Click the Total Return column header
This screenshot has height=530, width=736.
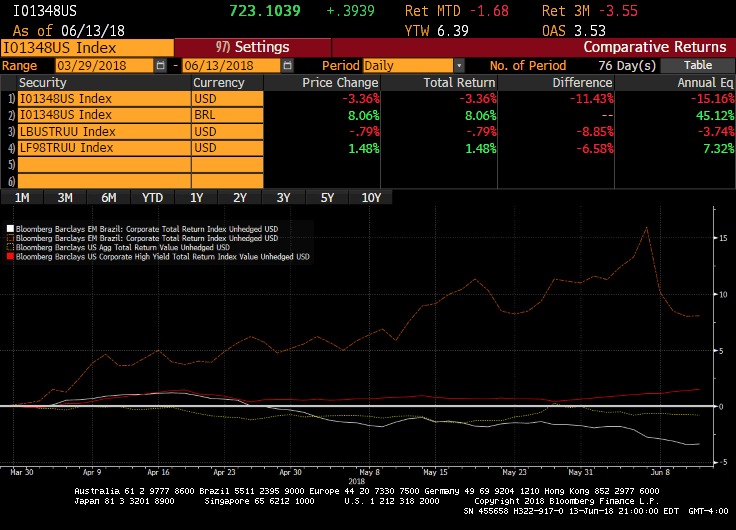pos(439,83)
